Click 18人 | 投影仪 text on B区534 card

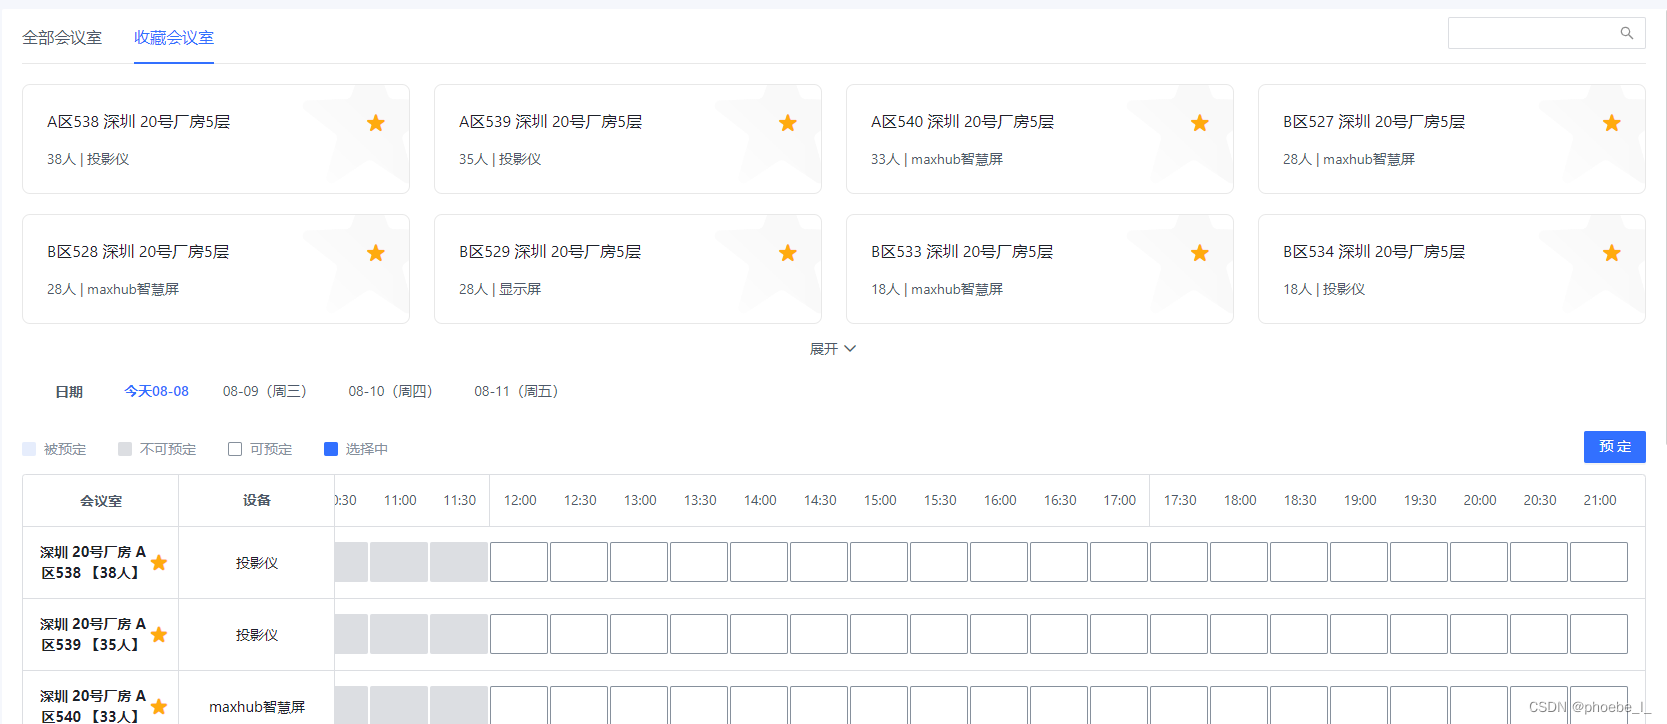tap(1324, 289)
